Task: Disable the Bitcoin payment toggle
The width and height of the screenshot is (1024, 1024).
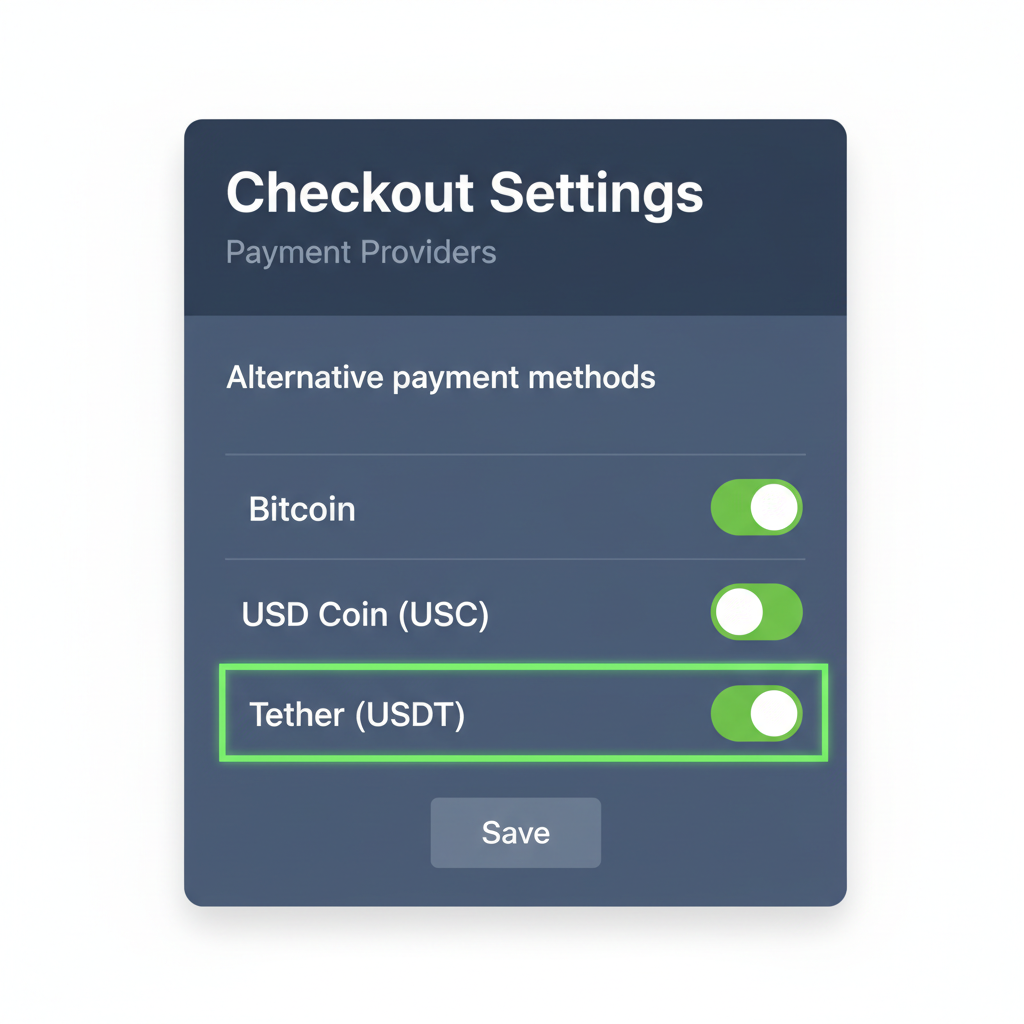Action: 757,508
